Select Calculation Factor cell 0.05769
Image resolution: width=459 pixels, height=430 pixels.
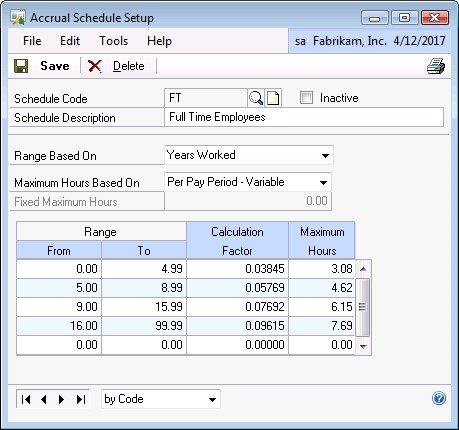click(x=238, y=288)
